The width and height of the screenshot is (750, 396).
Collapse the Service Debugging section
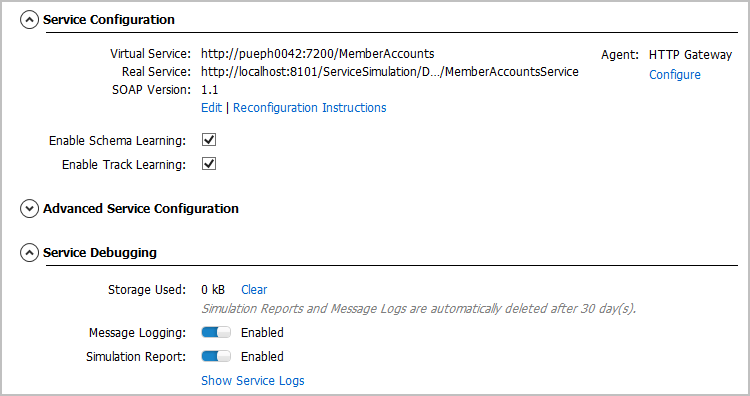click(x=29, y=253)
